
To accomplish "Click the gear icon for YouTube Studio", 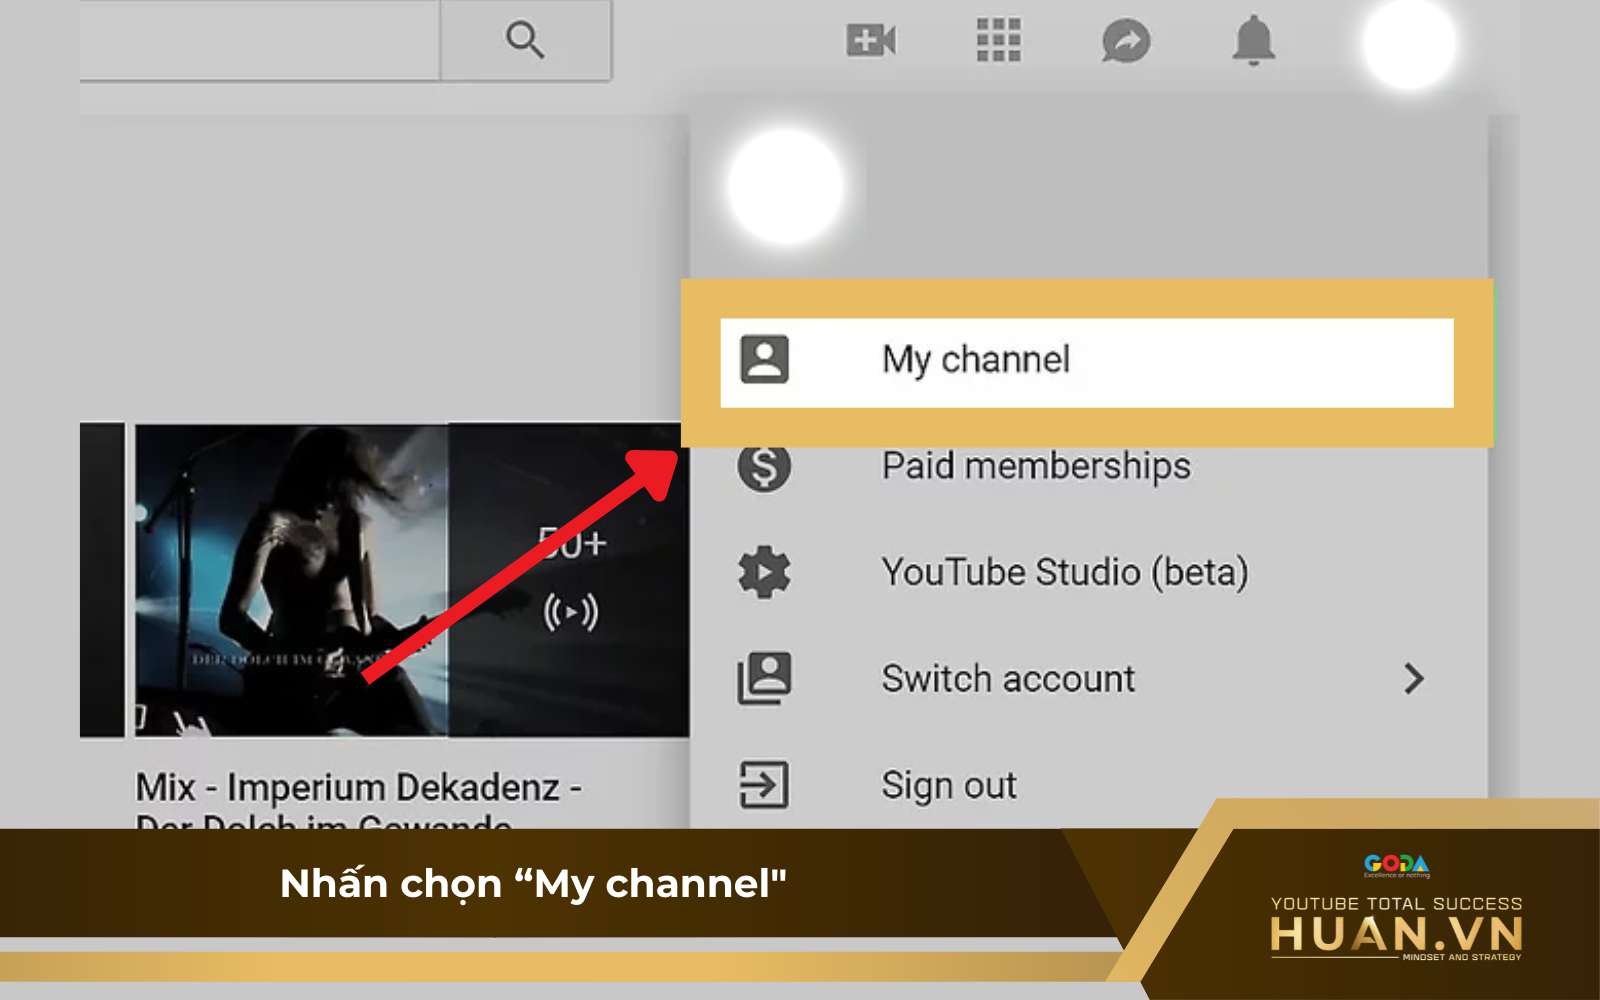I will click(x=765, y=572).
